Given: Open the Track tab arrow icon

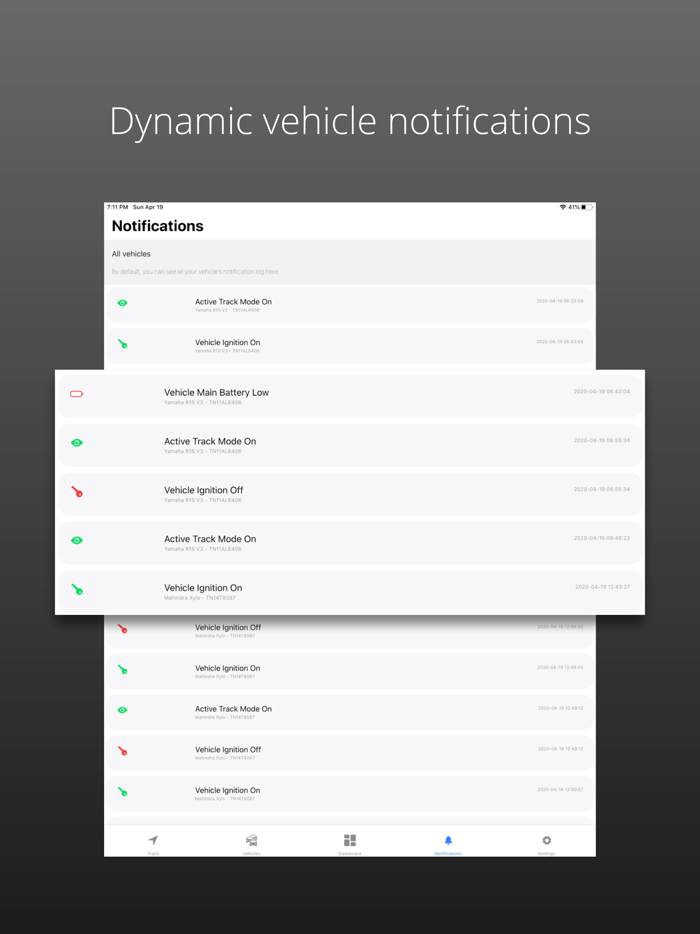Looking at the screenshot, I should pos(153,841).
